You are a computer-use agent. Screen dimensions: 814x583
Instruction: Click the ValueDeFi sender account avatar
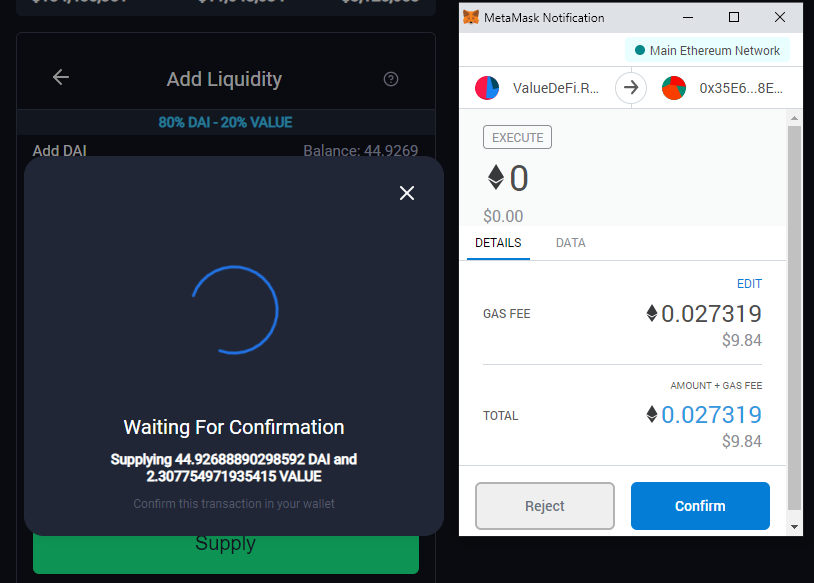click(487, 88)
